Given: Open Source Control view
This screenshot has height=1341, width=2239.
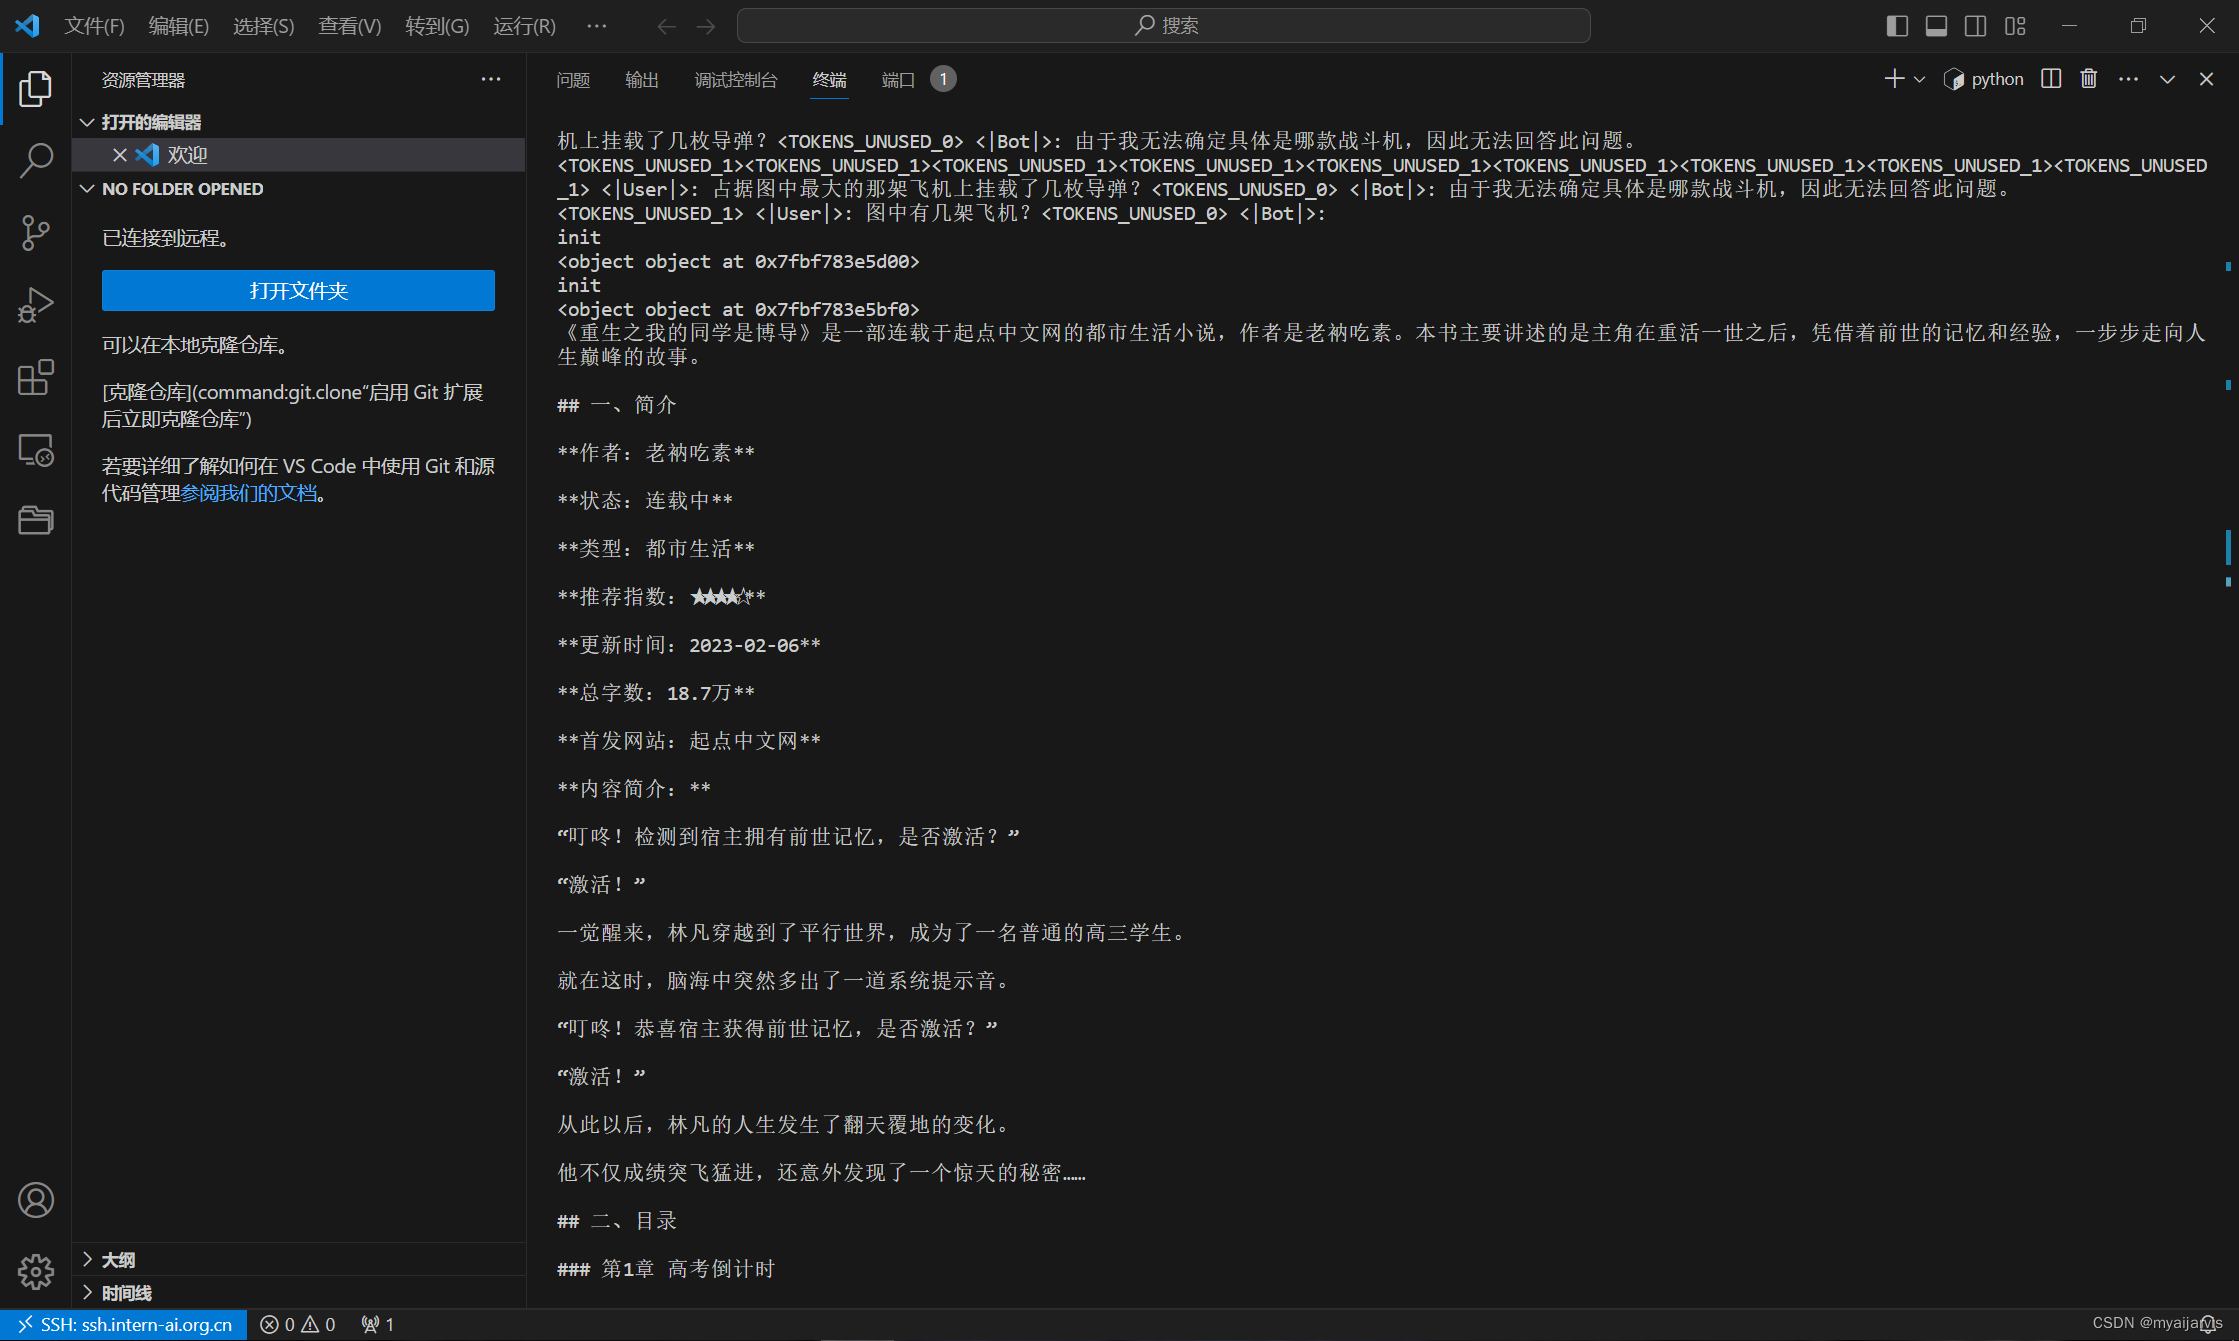Looking at the screenshot, I should (x=36, y=233).
